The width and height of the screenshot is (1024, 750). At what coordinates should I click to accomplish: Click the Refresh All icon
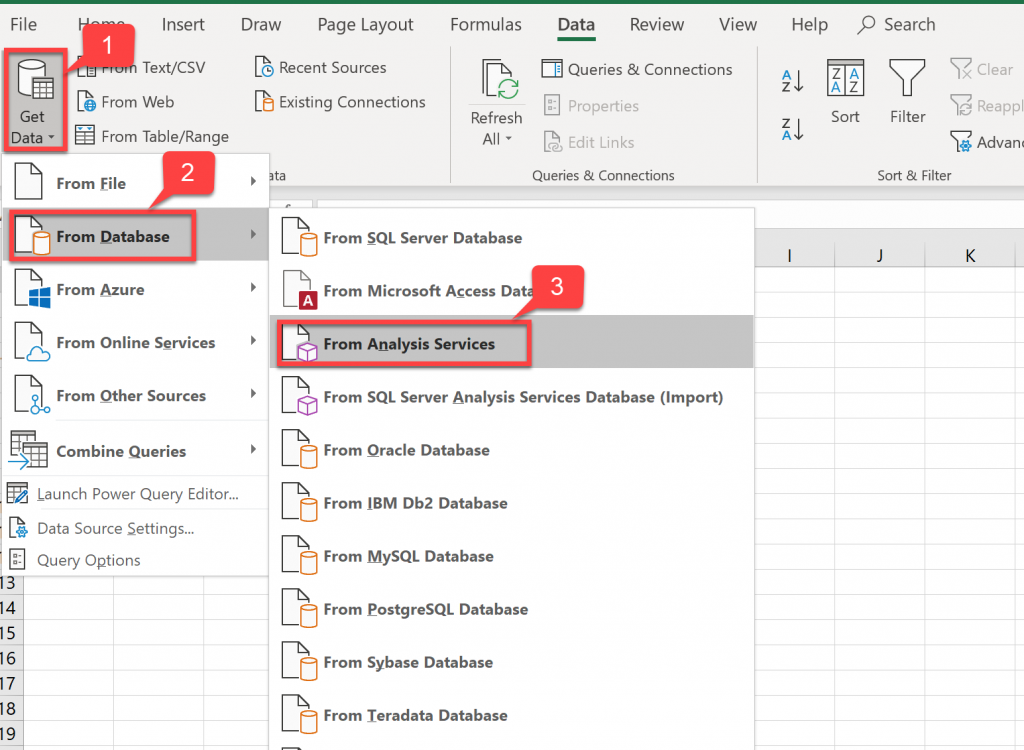[x=498, y=82]
